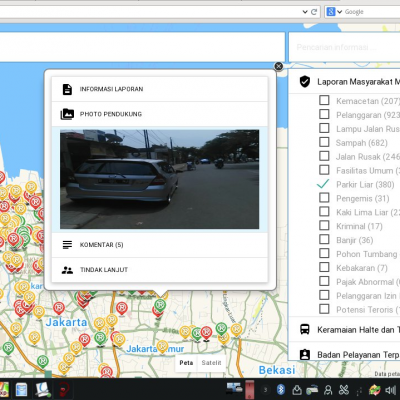Enable the Kemacetan checkbox
Screen dimensions: 400x400
pyautogui.click(x=324, y=100)
